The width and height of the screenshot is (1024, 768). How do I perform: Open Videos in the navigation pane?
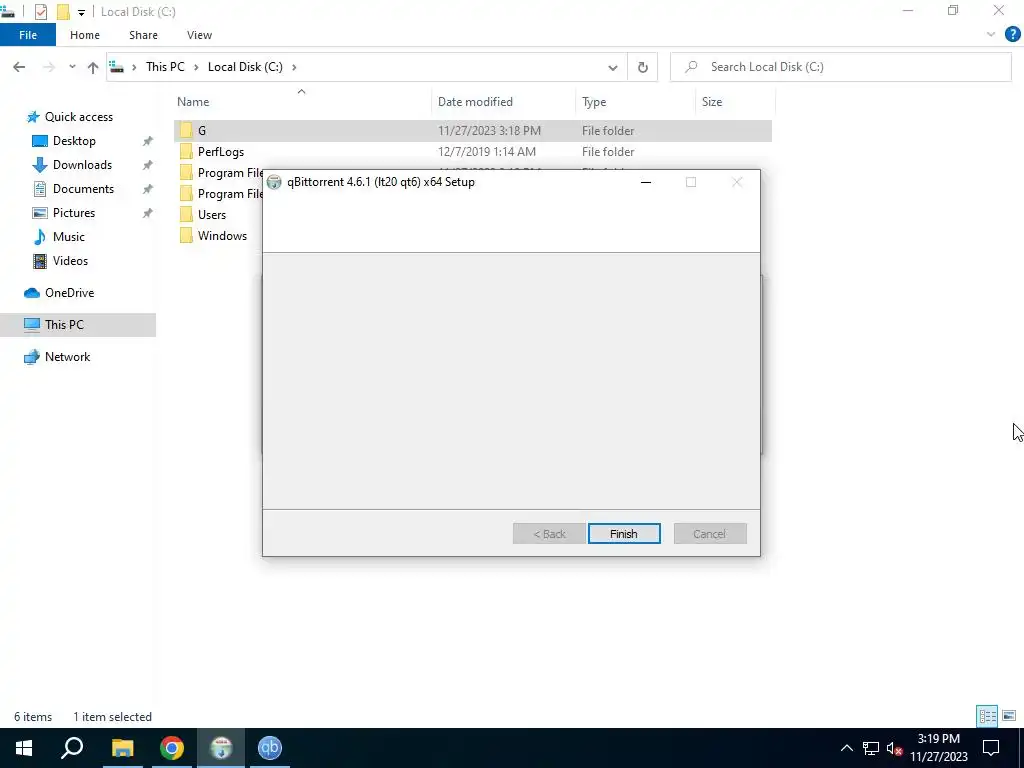pos(70,261)
